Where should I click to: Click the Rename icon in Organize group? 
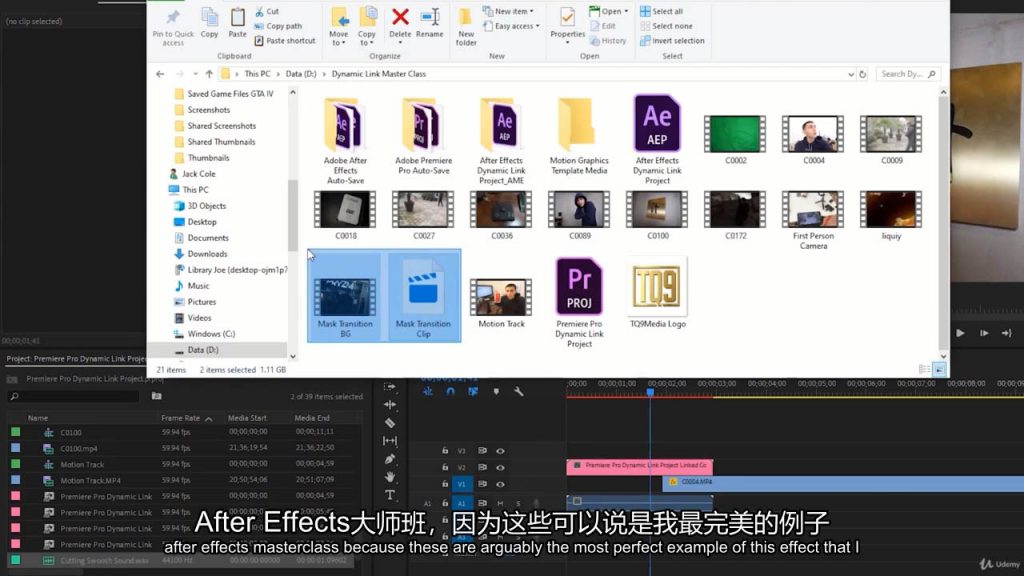point(430,17)
